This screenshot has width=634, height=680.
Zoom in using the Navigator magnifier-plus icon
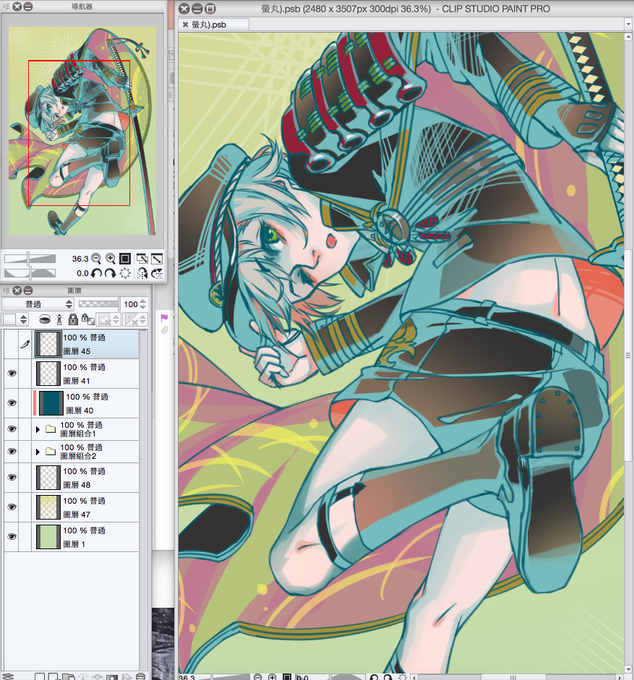point(111,259)
